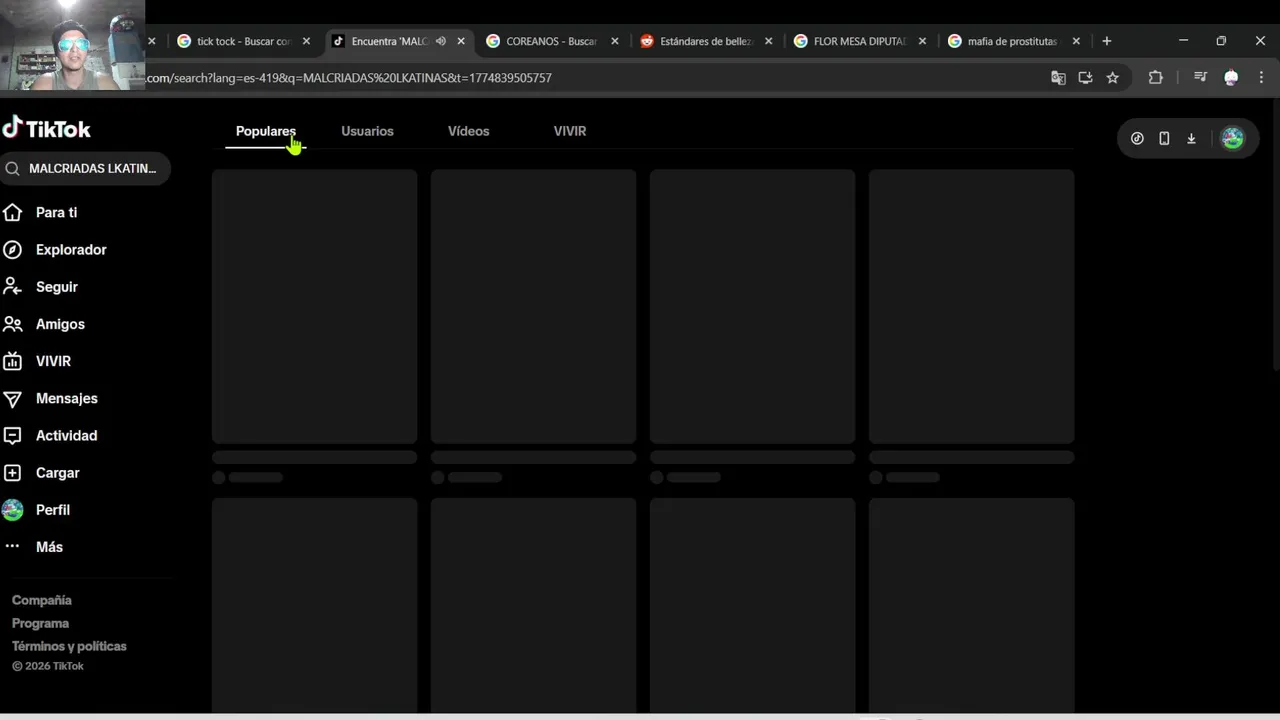Open a new tab with plus button
Screen dimensions: 1280x720
click(x=1106, y=41)
